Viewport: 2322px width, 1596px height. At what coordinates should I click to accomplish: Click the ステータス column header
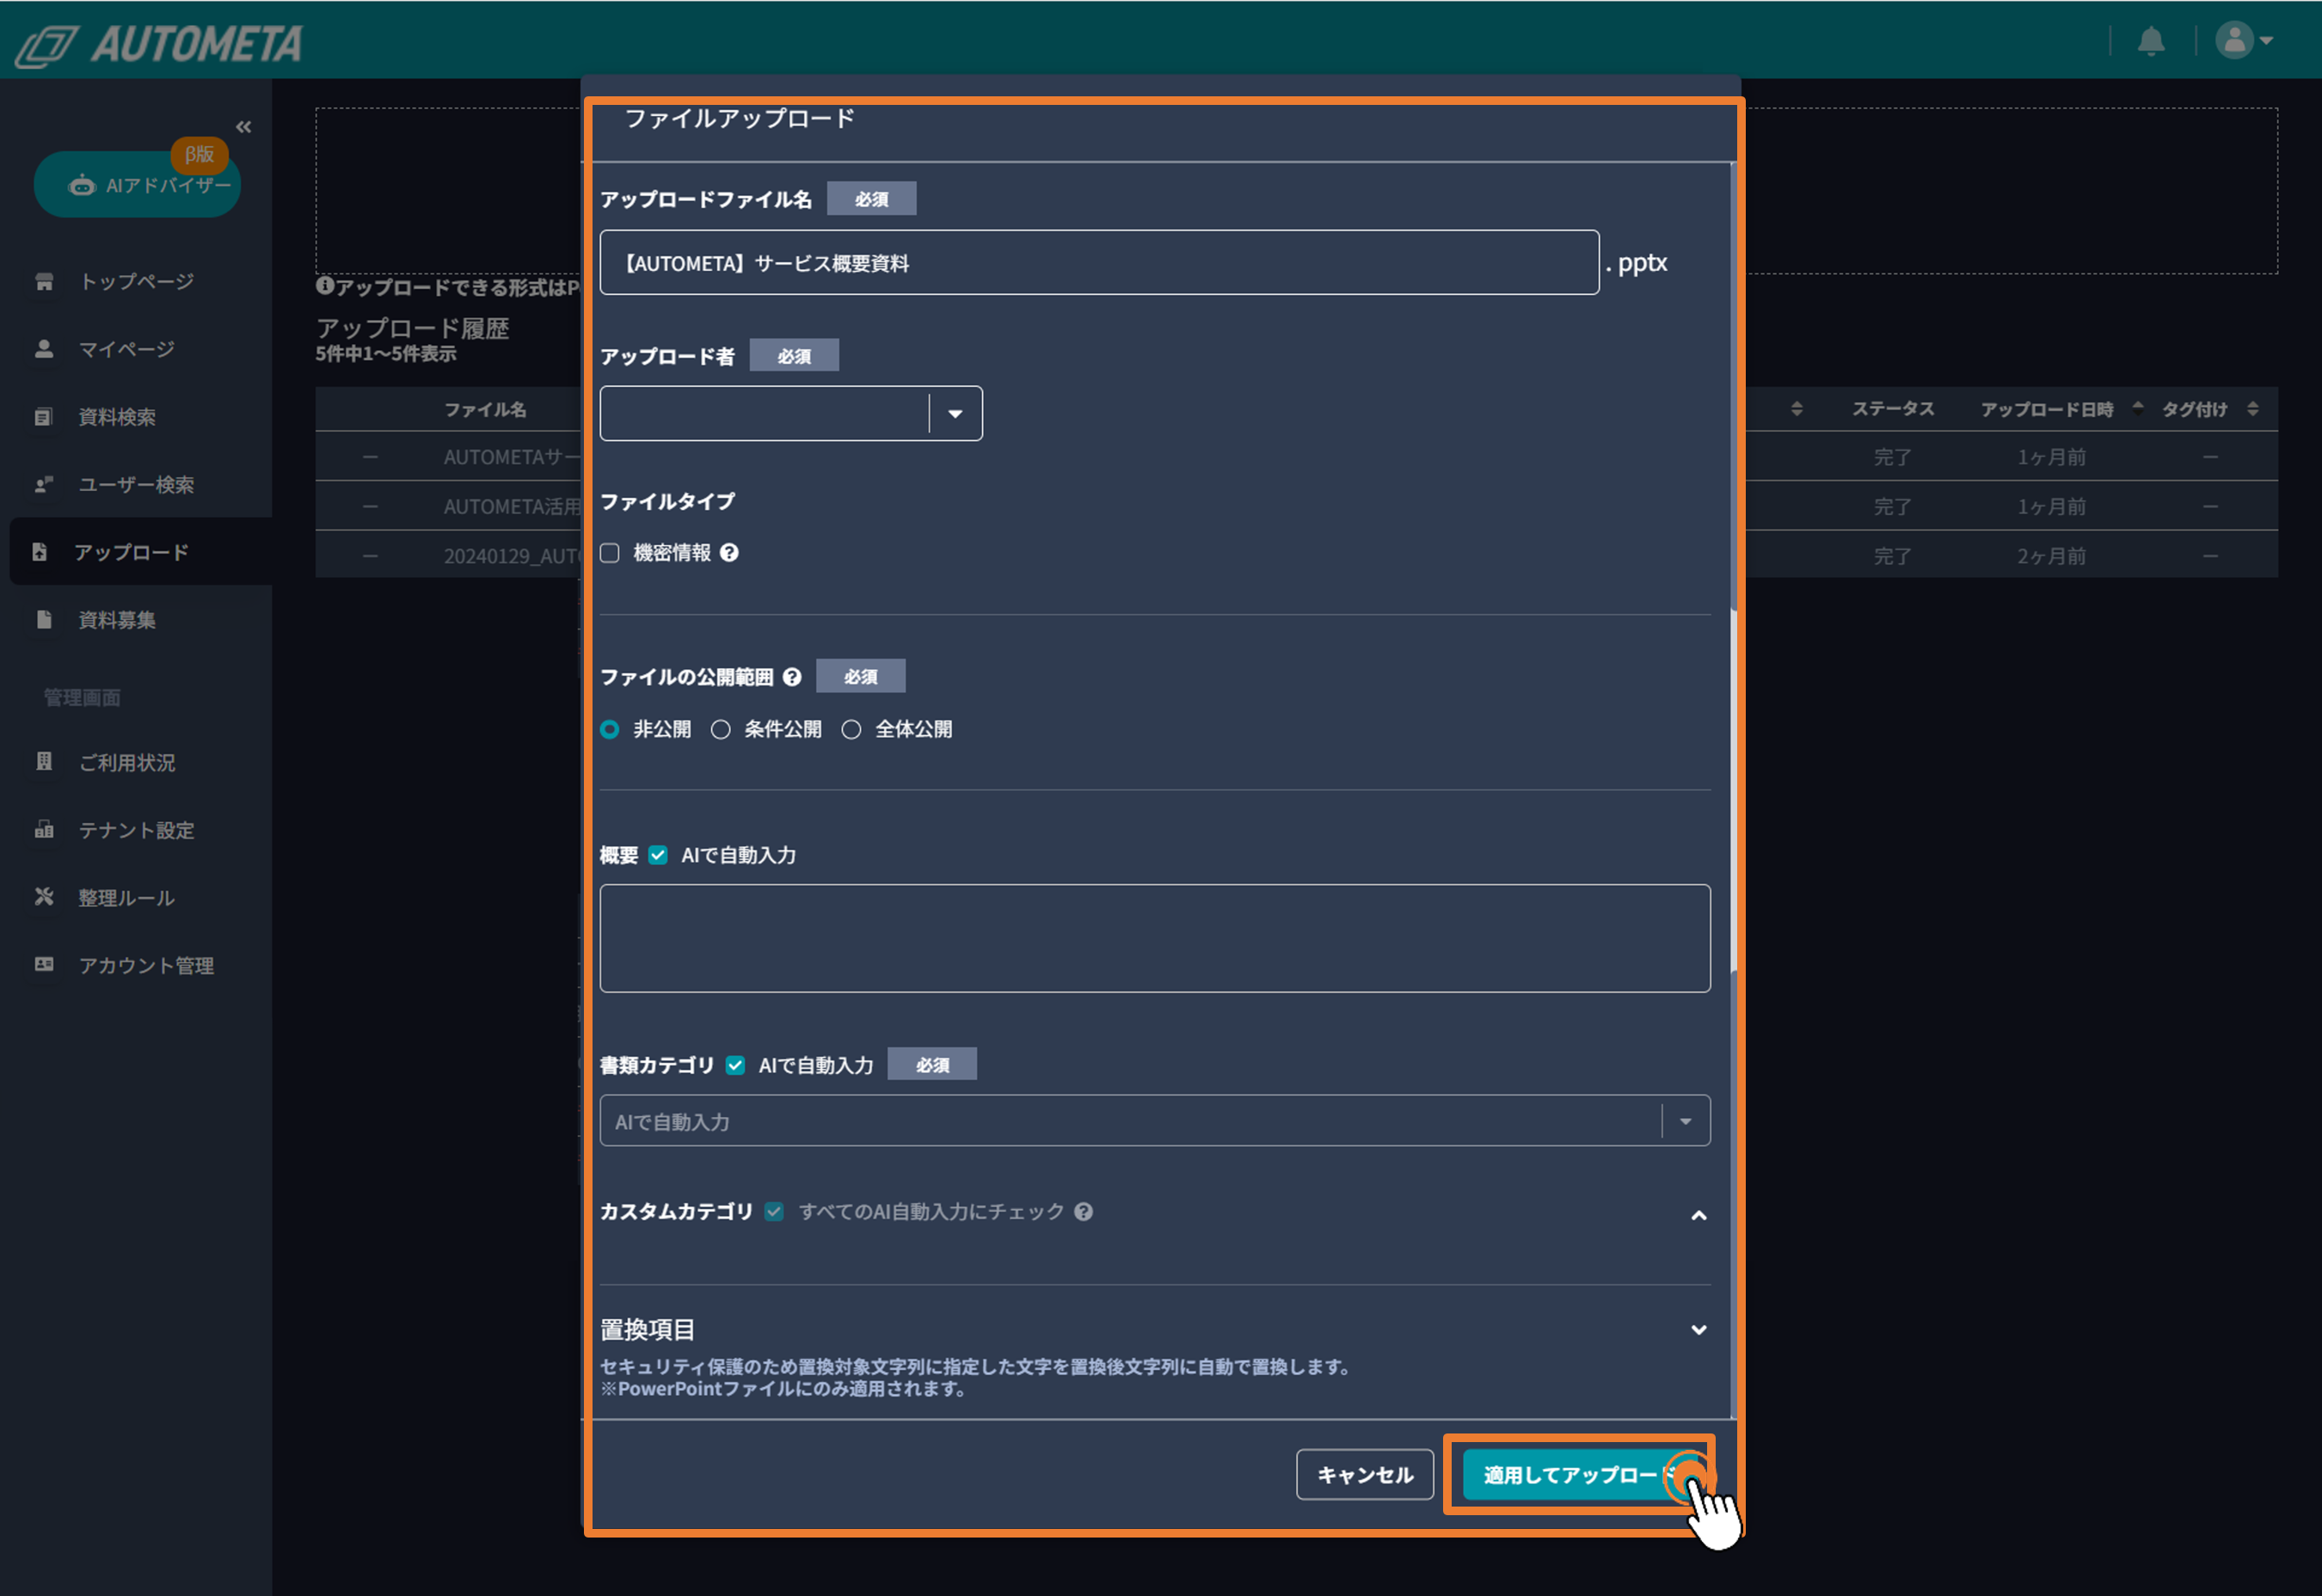pos(1893,409)
